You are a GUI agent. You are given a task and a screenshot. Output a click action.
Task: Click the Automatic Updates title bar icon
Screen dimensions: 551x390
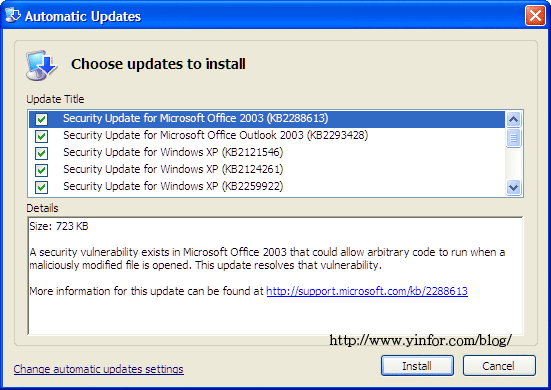point(13,15)
